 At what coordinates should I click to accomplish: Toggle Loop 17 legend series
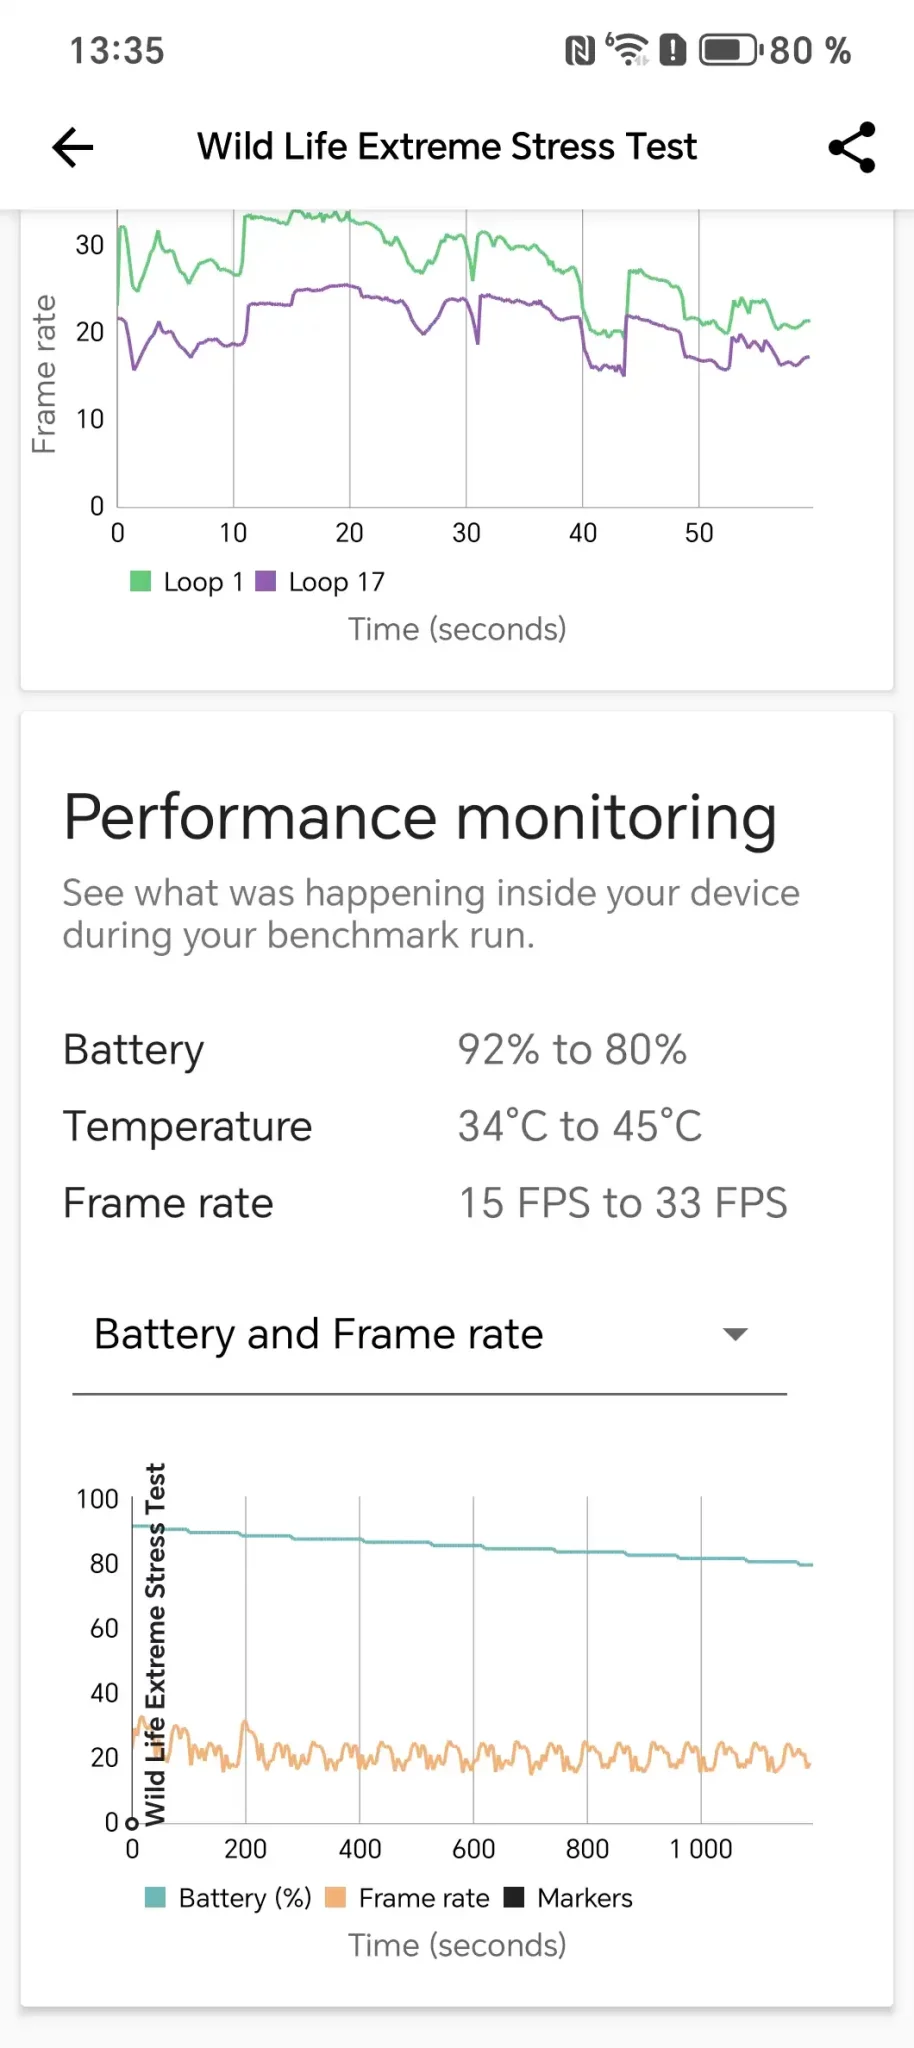(x=321, y=582)
